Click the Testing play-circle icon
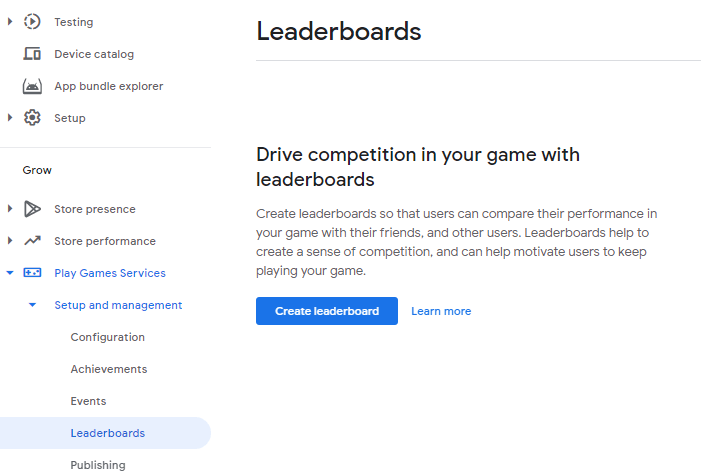Screen dimensions: 701x471 (32, 21)
